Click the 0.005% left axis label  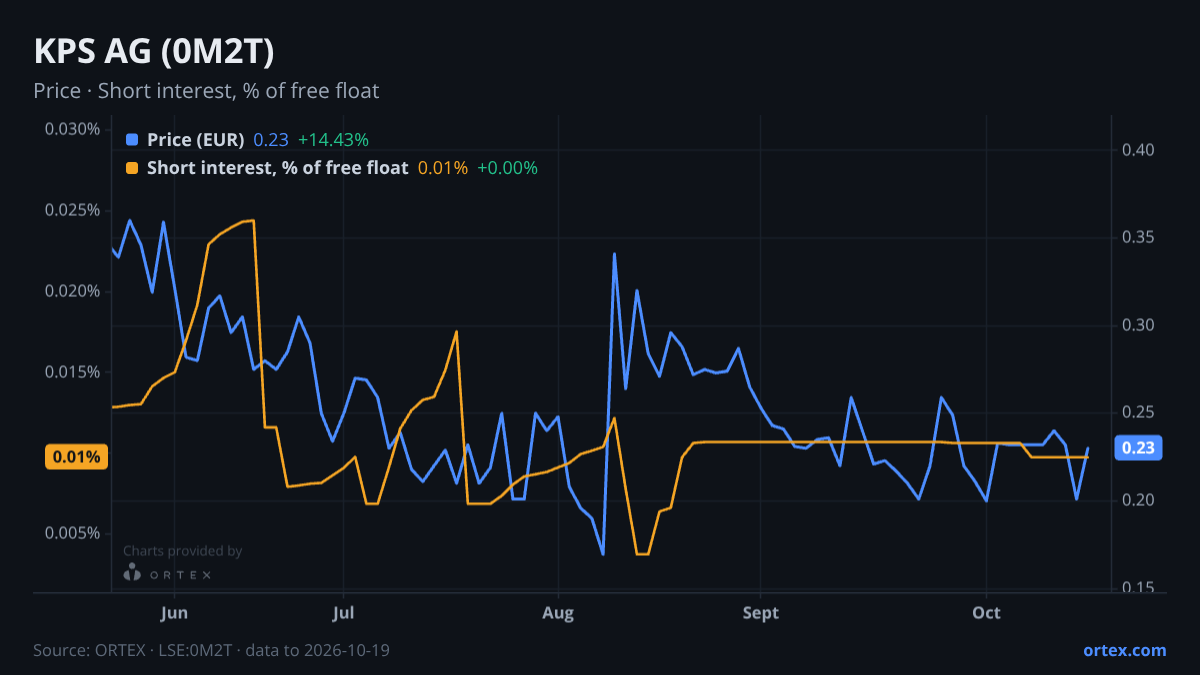click(72, 533)
